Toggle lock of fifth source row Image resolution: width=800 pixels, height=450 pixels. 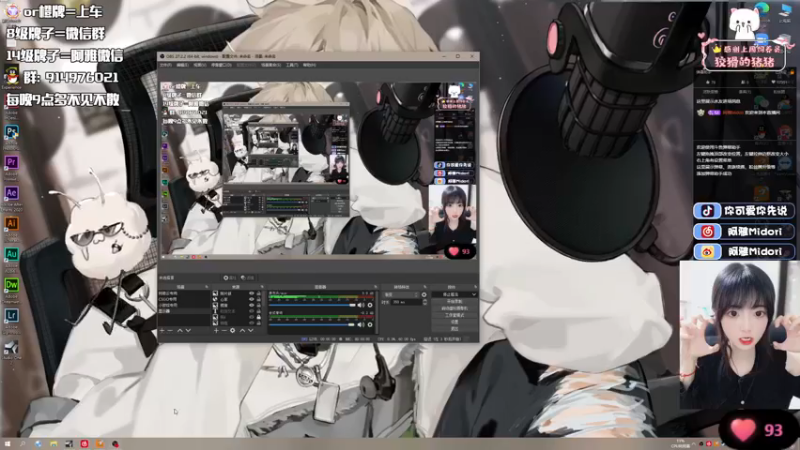259,317
